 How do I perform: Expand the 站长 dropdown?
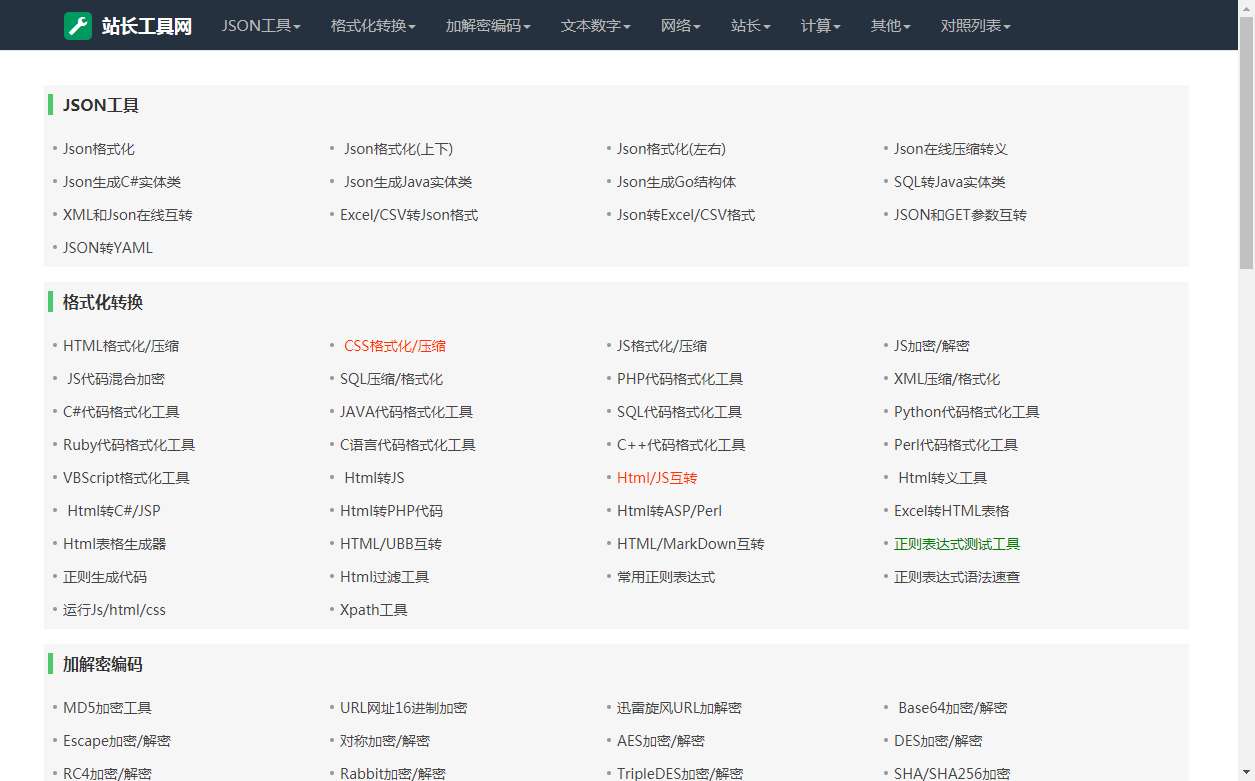pyautogui.click(x=750, y=26)
